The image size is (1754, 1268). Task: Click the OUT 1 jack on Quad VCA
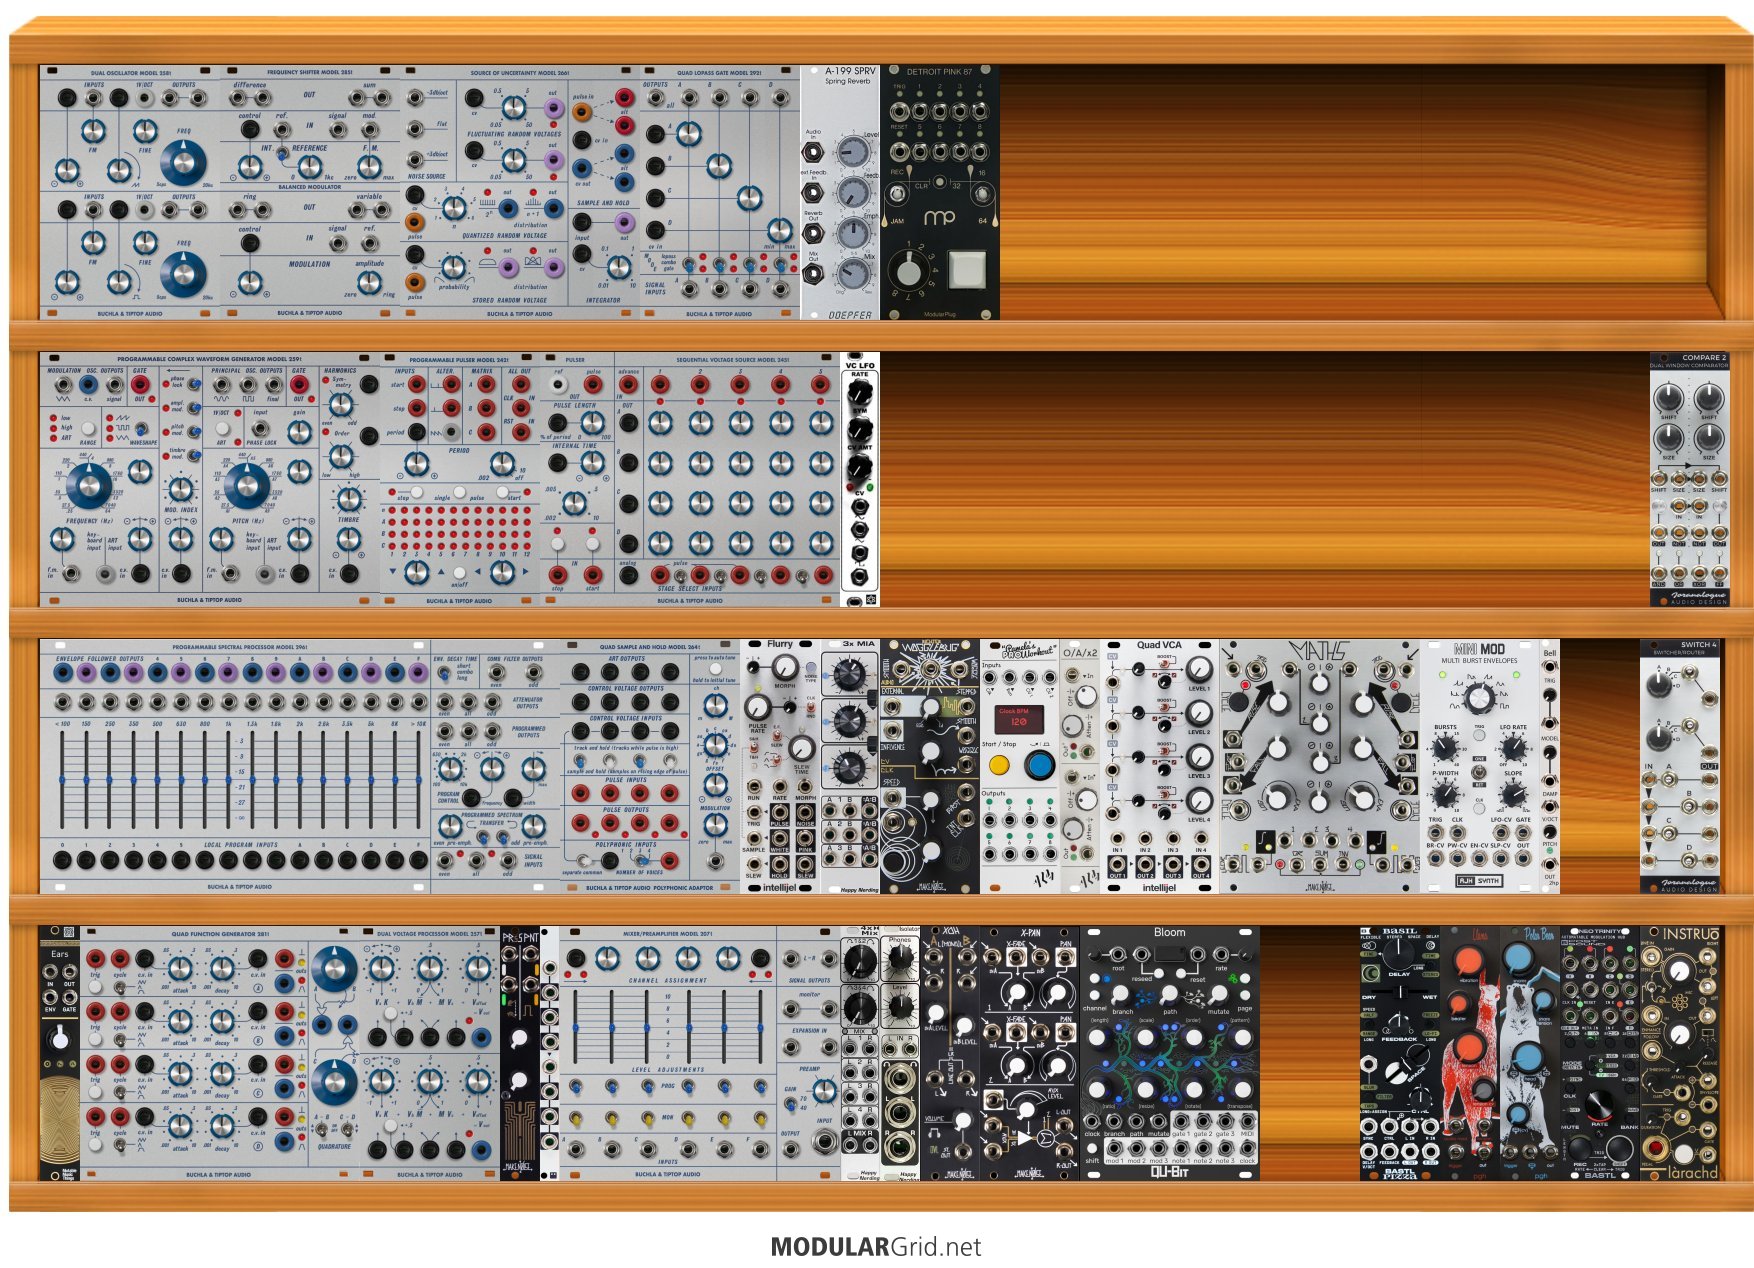1117,863
